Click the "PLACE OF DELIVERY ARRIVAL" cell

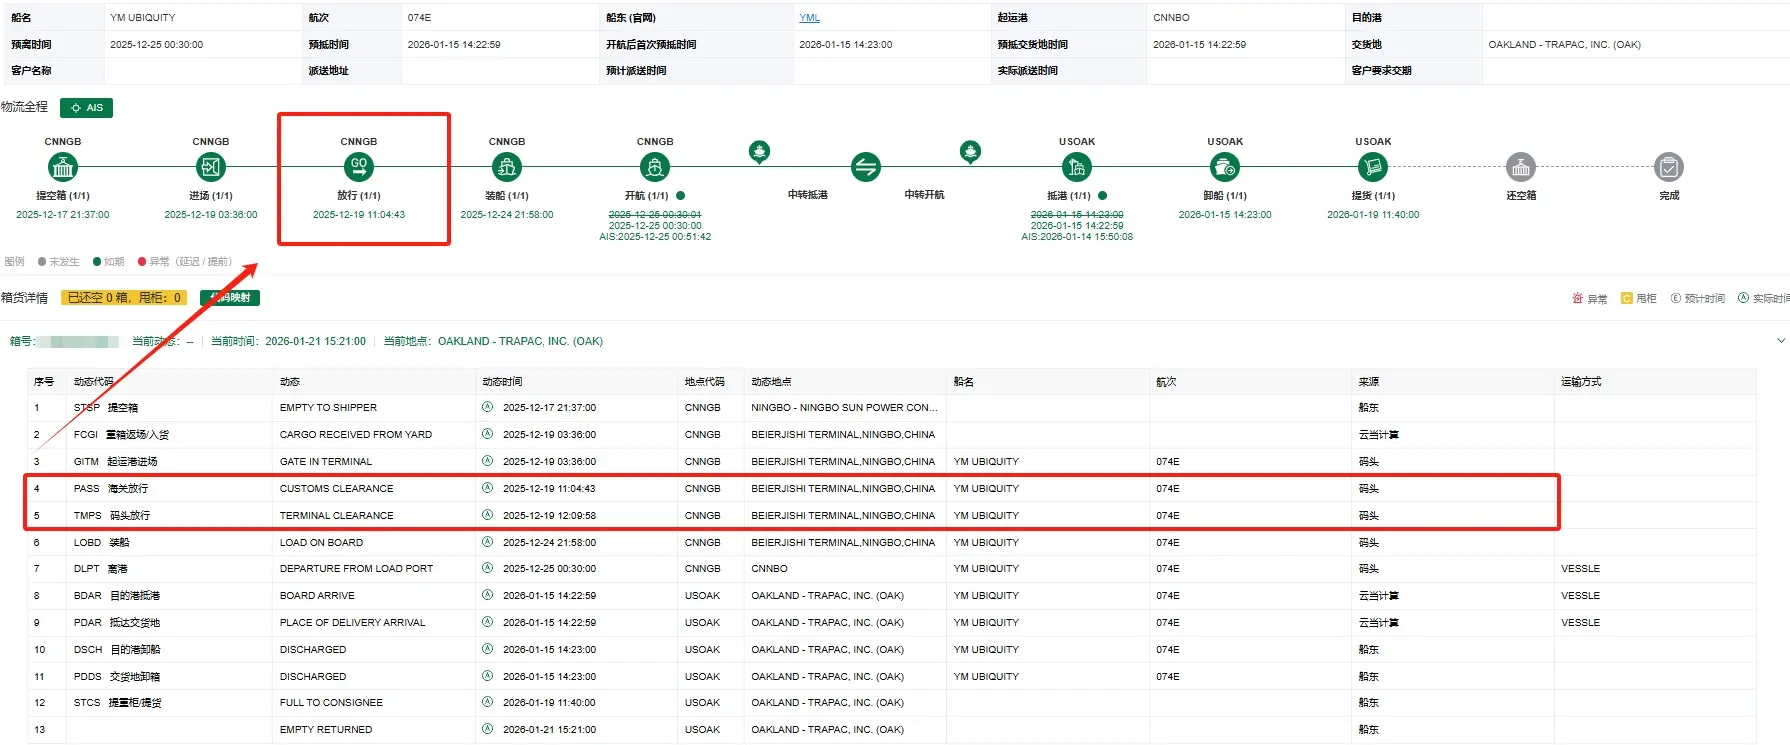[x=352, y=622]
